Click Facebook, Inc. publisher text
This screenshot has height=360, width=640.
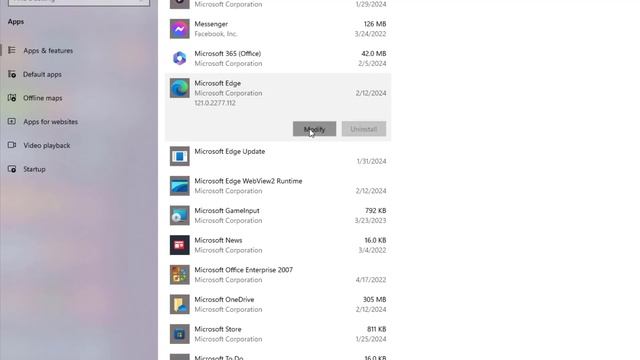(x=216, y=34)
